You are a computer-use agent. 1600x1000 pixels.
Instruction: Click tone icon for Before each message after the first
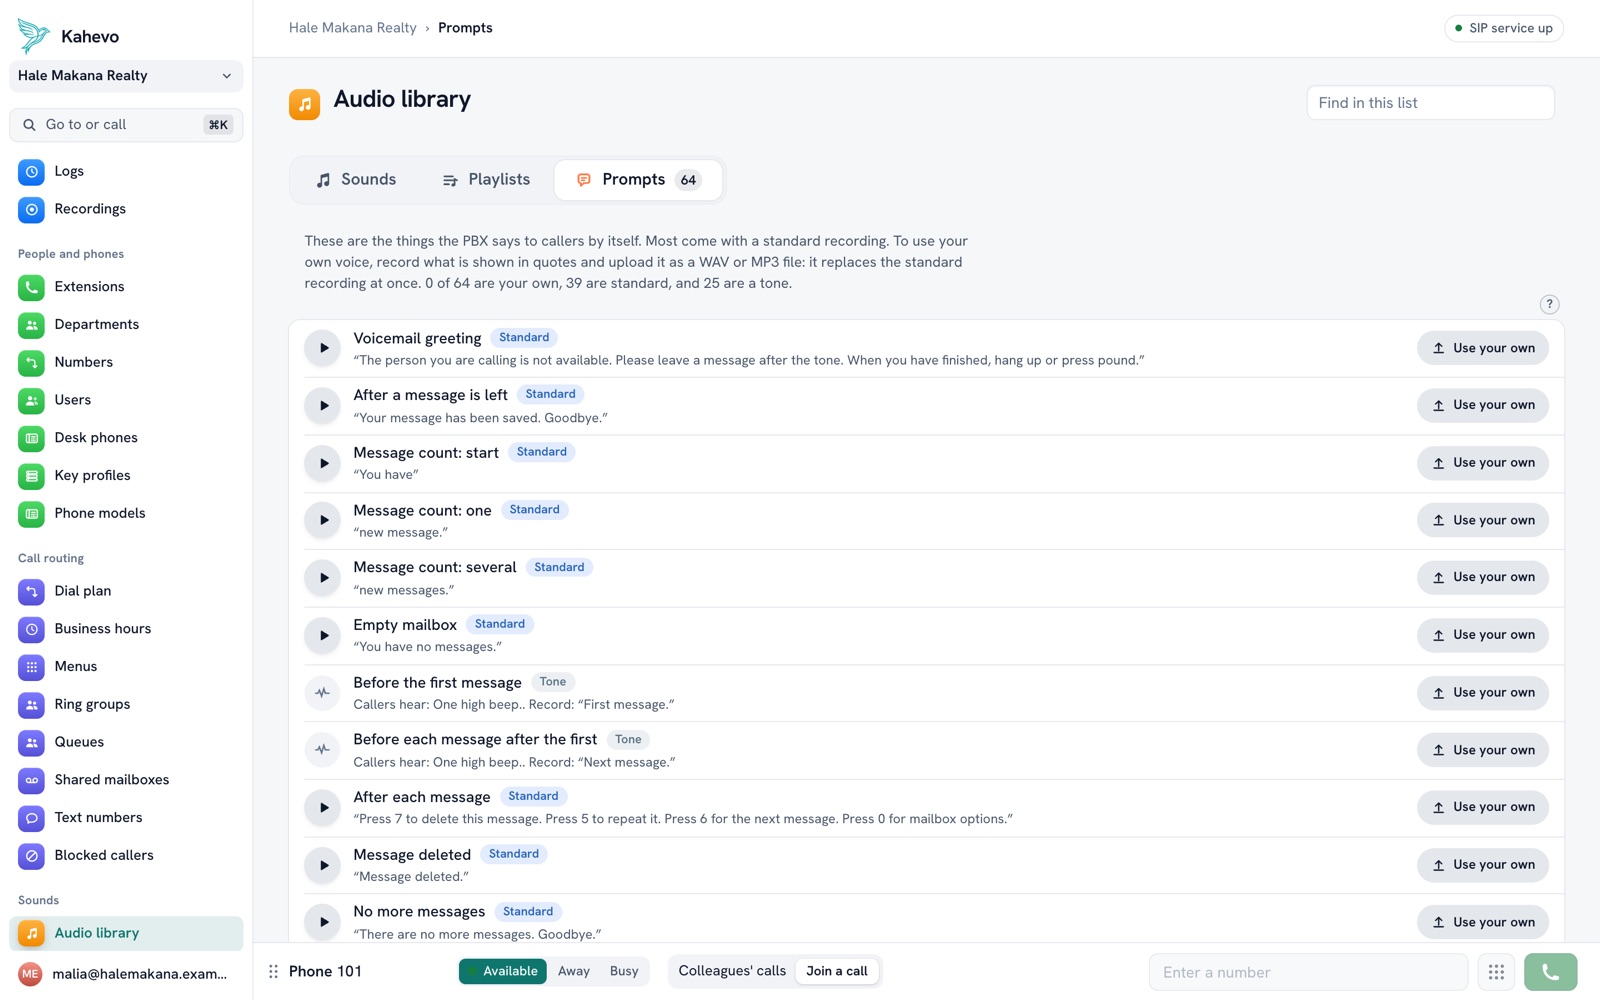(323, 750)
